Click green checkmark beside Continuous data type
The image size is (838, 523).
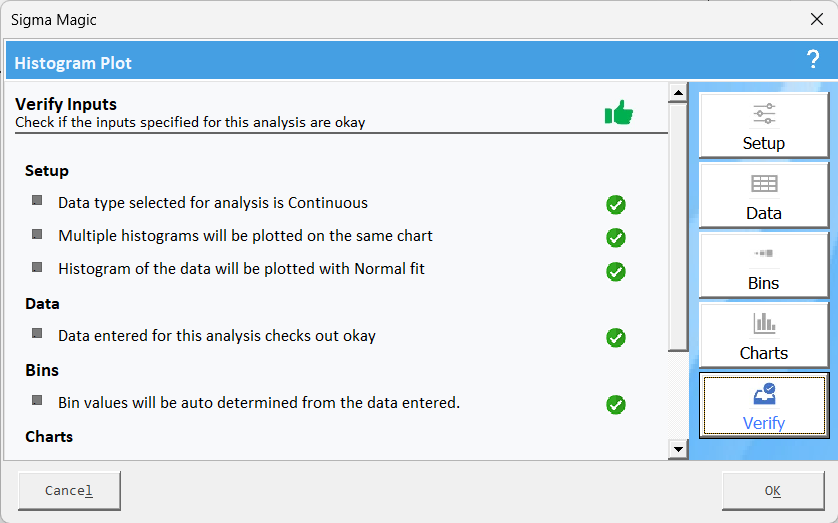616,205
